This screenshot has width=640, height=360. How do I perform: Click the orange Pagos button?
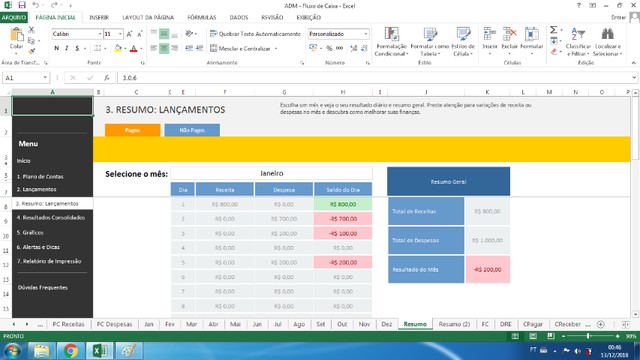click(x=133, y=130)
